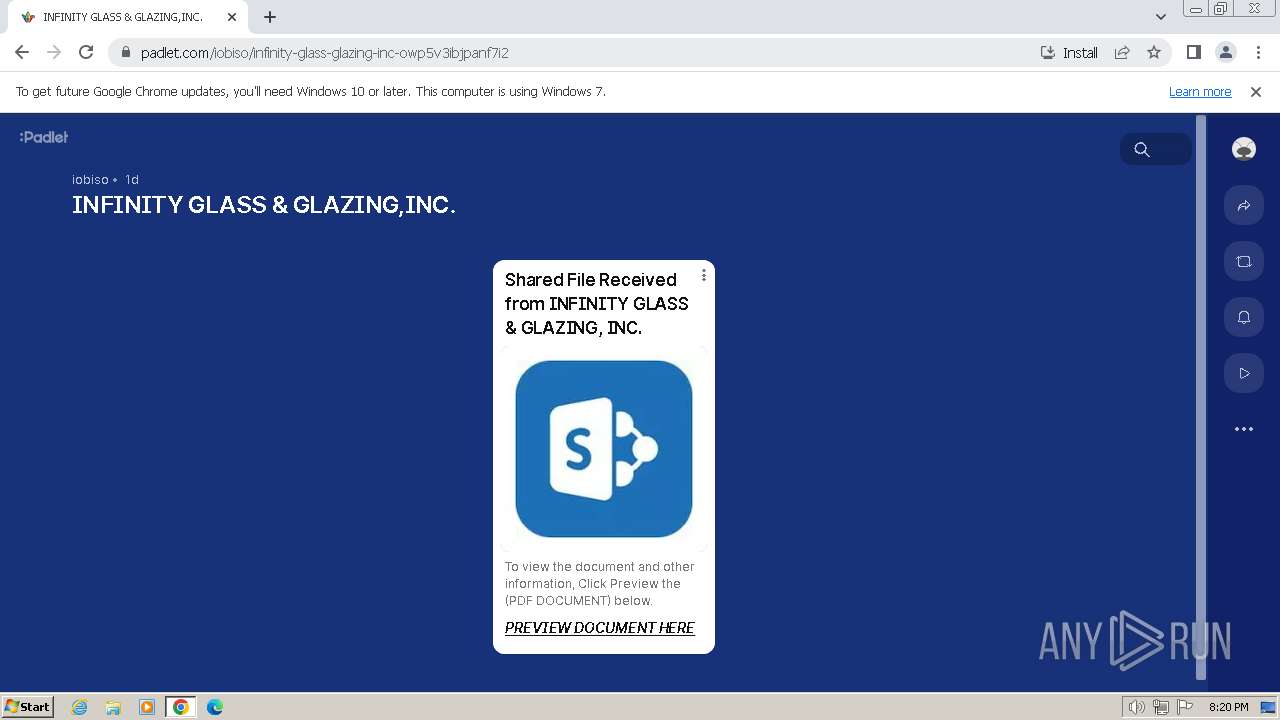Click the page vertical scrollbar

[1201, 400]
